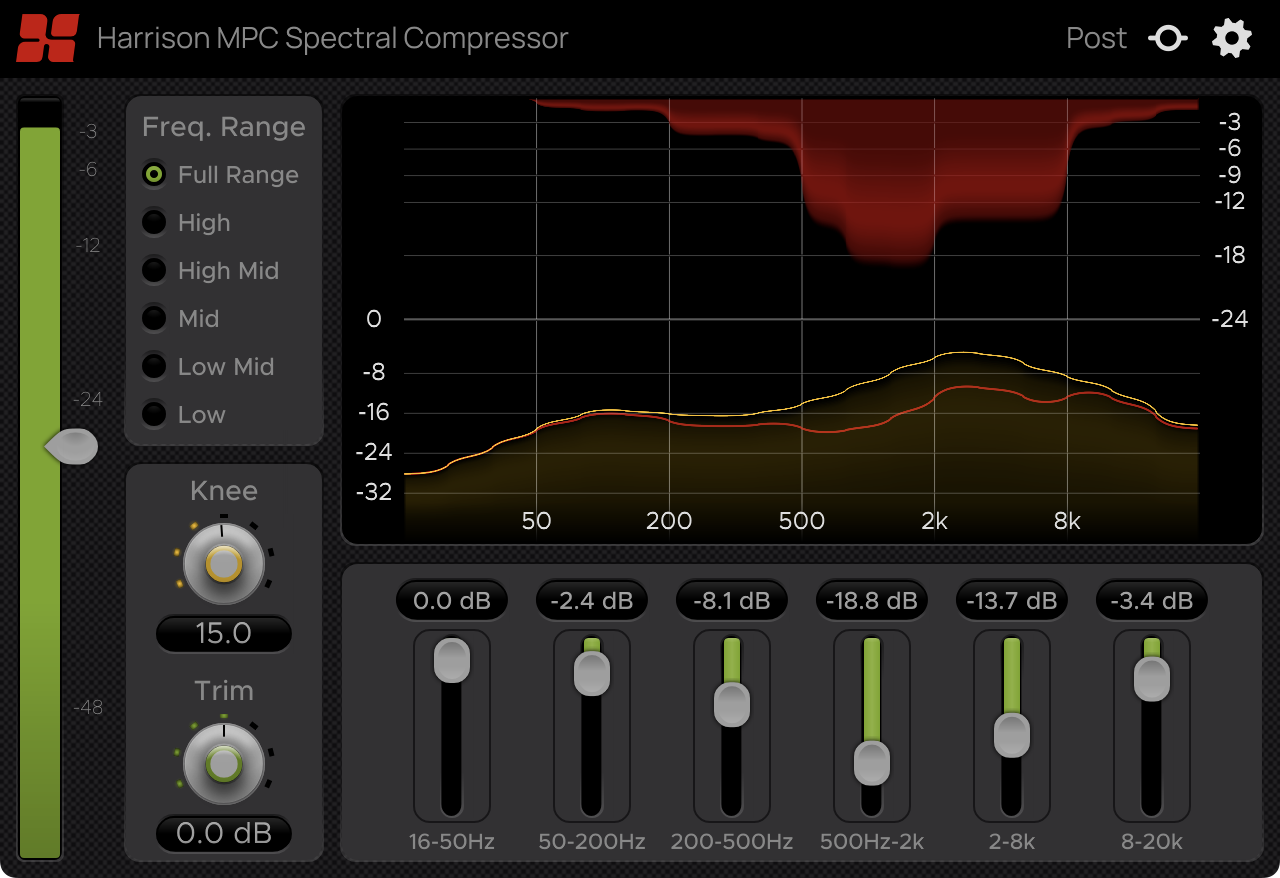This screenshot has height=878, width=1280.
Task: Click the -24 label on right gain-reduction scale
Action: point(1229,319)
